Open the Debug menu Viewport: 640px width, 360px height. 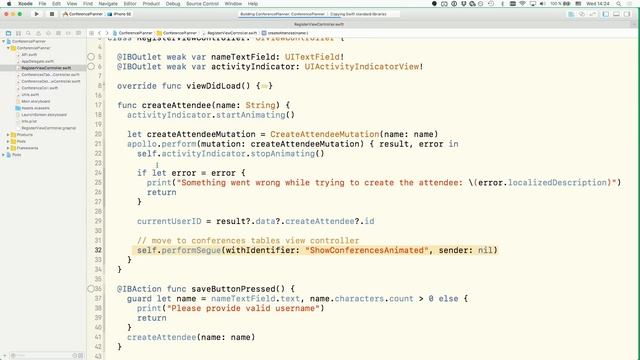(x=173, y=4)
